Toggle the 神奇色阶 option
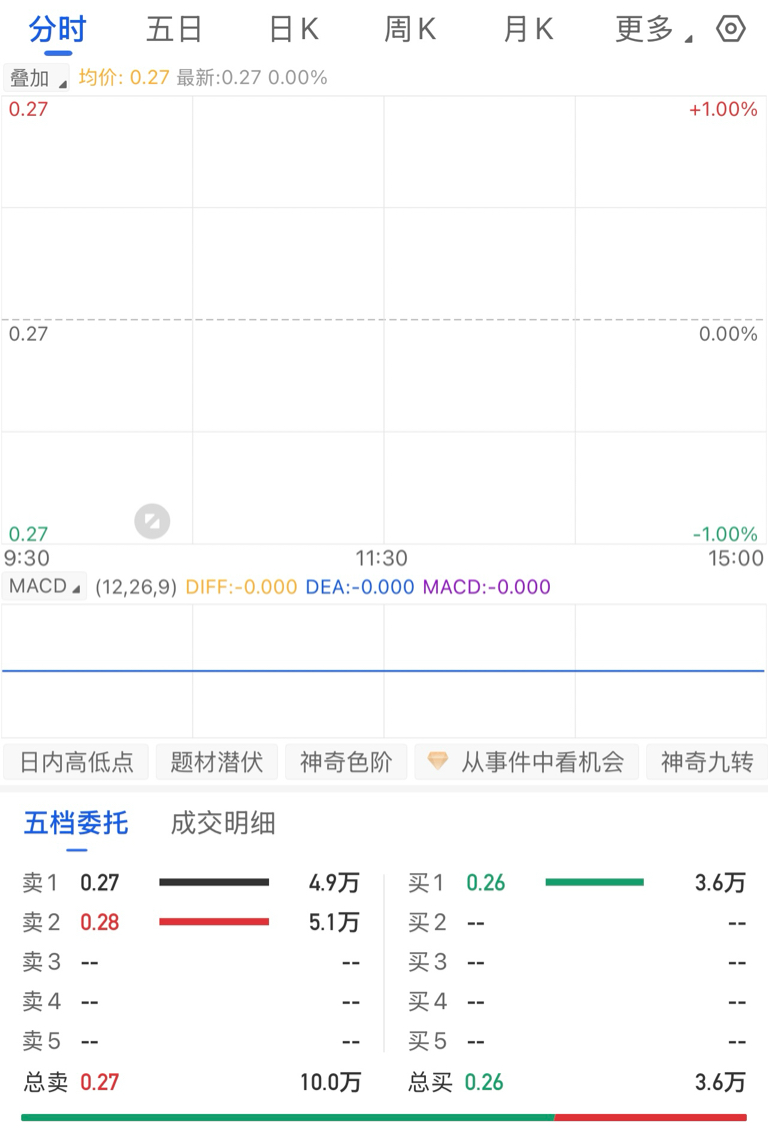Image resolution: width=768 pixels, height=1132 pixels. click(346, 762)
